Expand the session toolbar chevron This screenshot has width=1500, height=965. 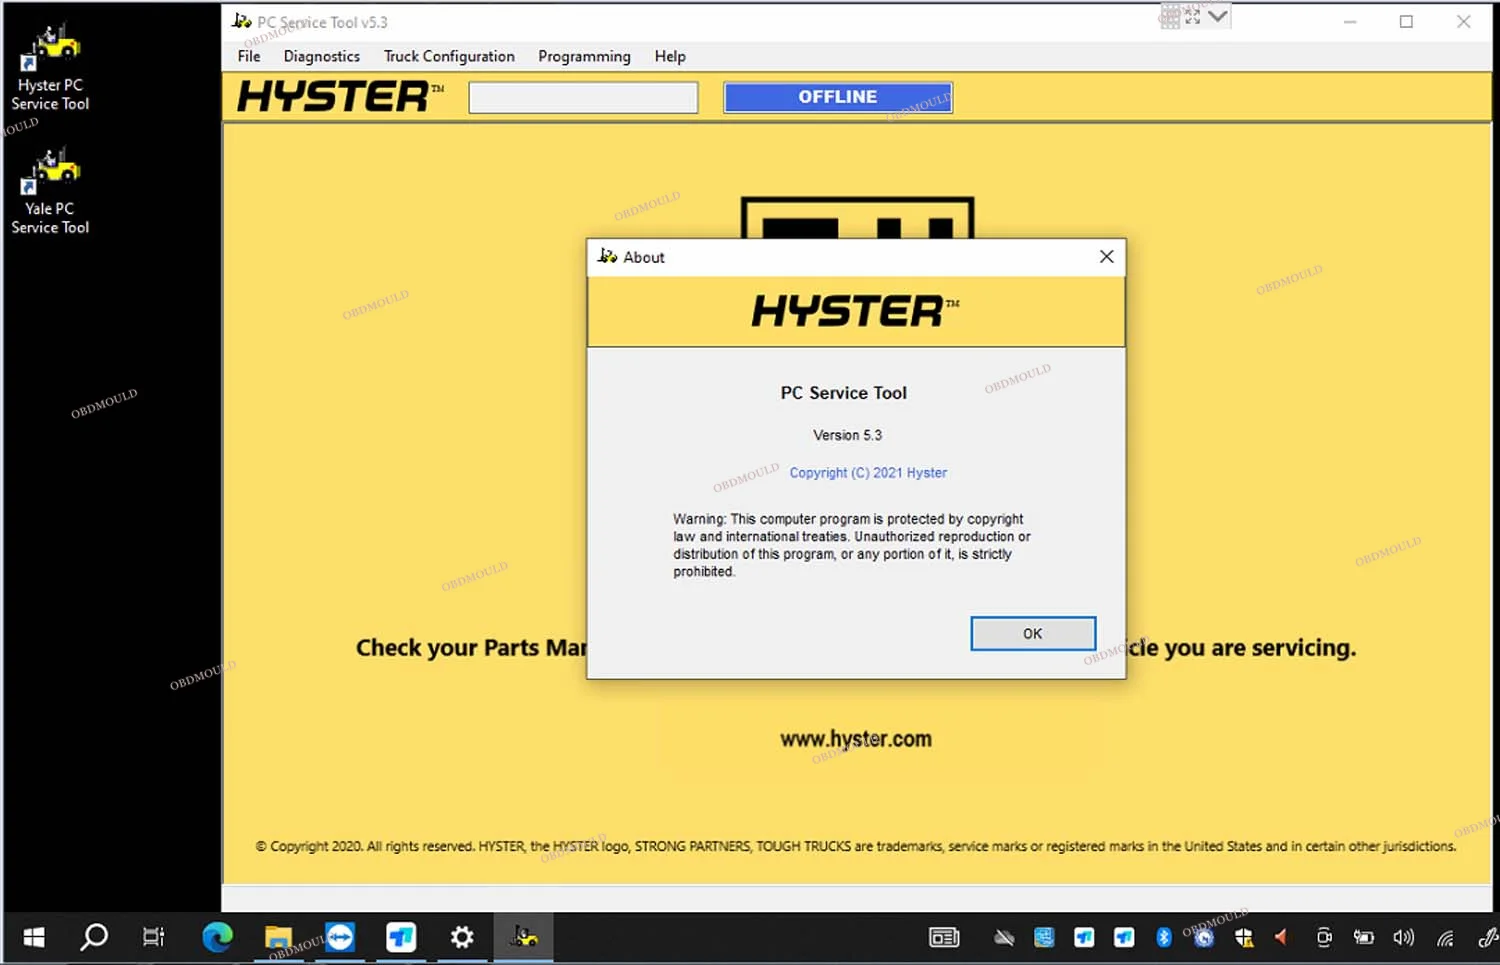pyautogui.click(x=1217, y=16)
